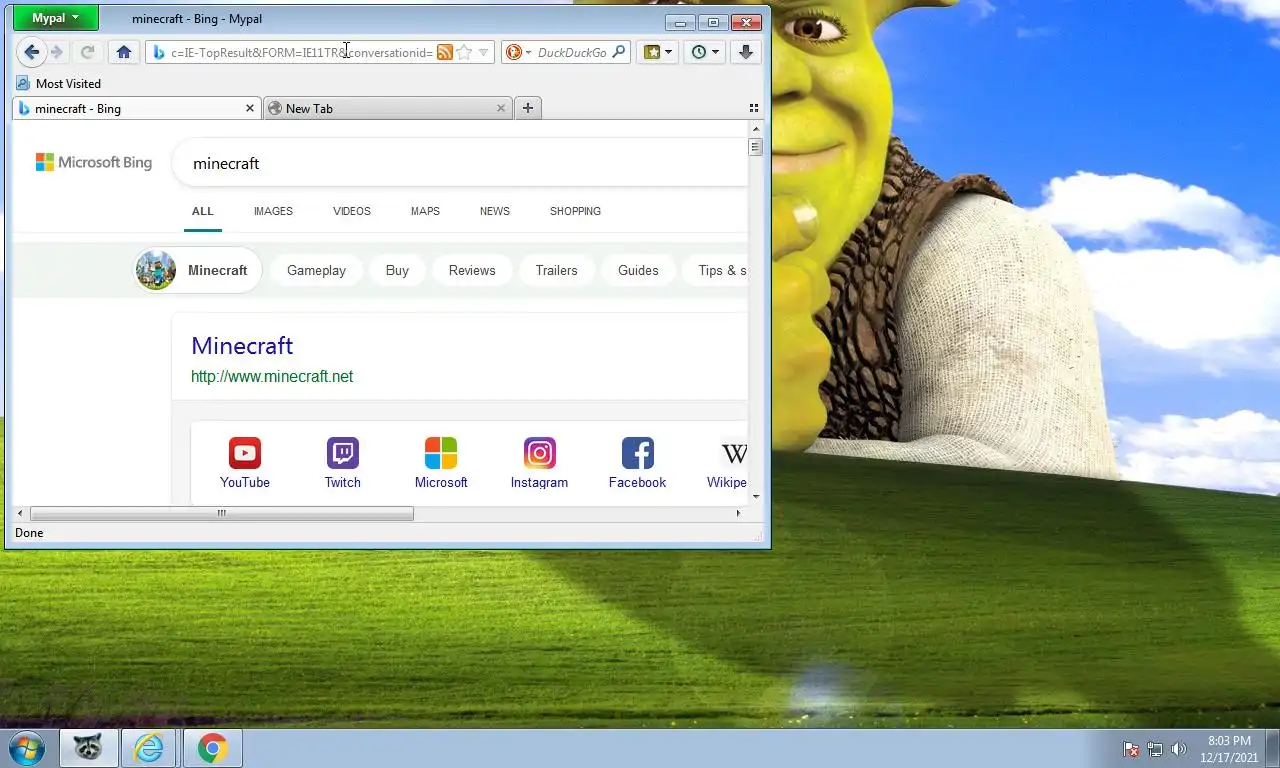Focus the DuckDuckGo search field
This screenshot has width=1280, height=768.
point(572,52)
